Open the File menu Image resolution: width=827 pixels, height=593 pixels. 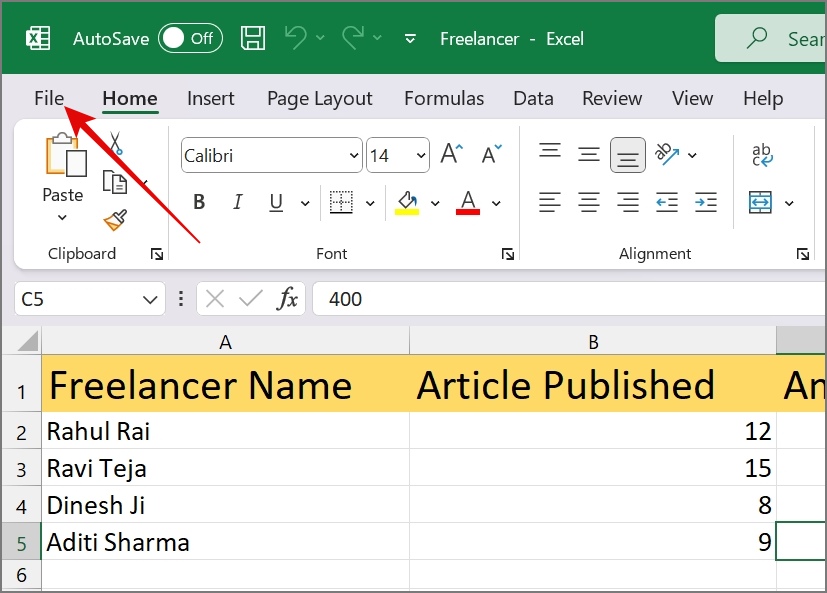48,98
